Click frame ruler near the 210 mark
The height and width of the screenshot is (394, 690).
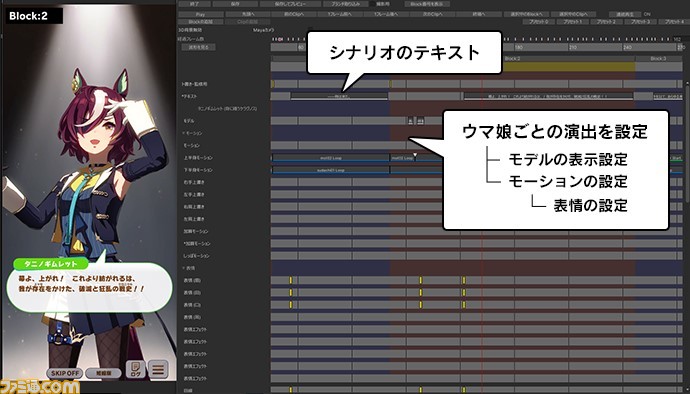[x=573, y=47]
